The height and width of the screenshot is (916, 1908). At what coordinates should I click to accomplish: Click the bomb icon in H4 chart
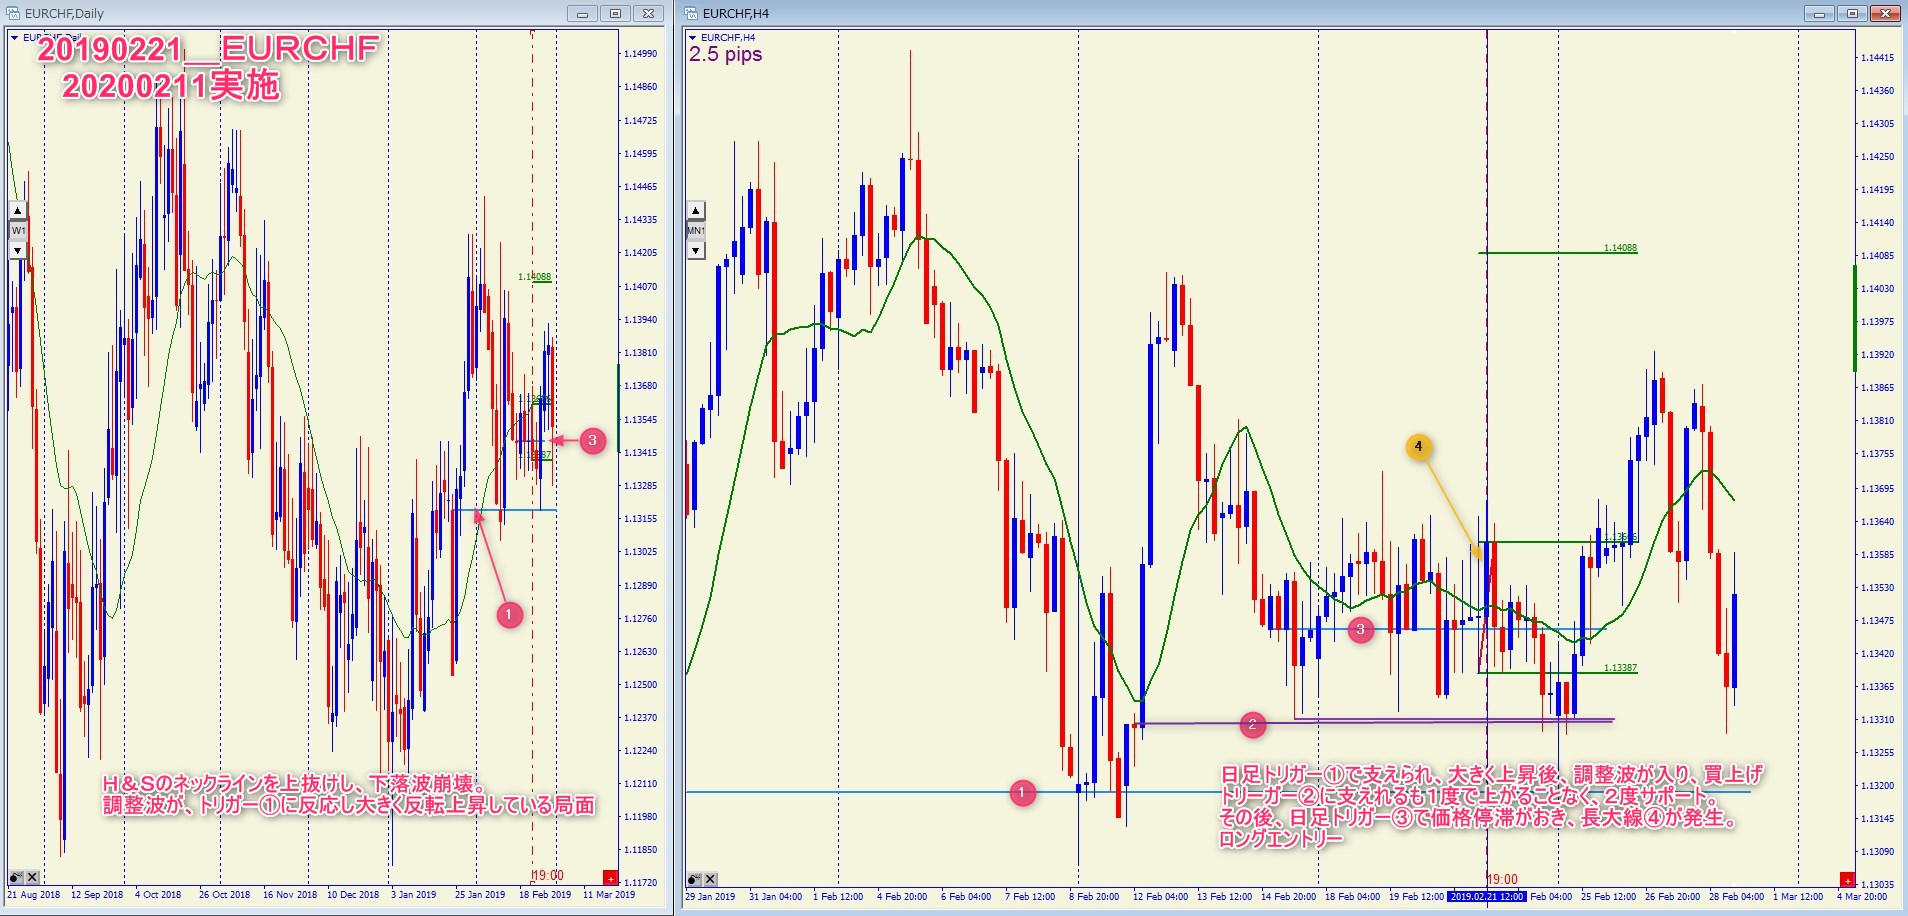(694, 879)
